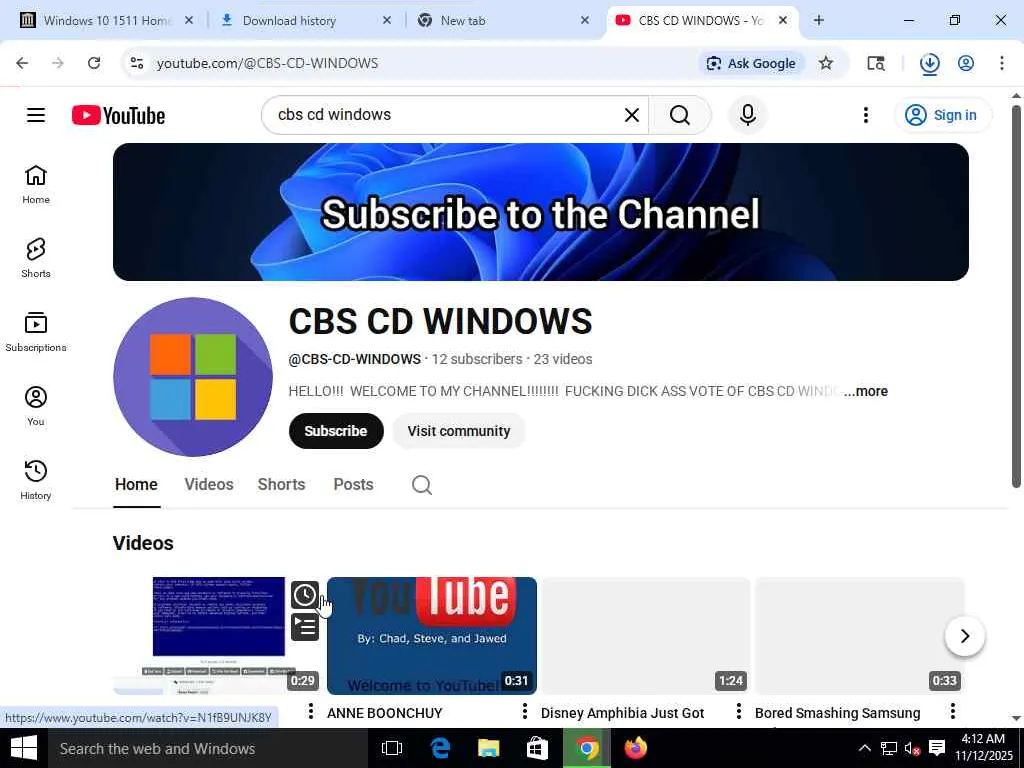Open Subscriptions in sidebar
Image resolution: width=1024 pixels, height=768 pixels.
pyautogui.click(x=36, y=332)
